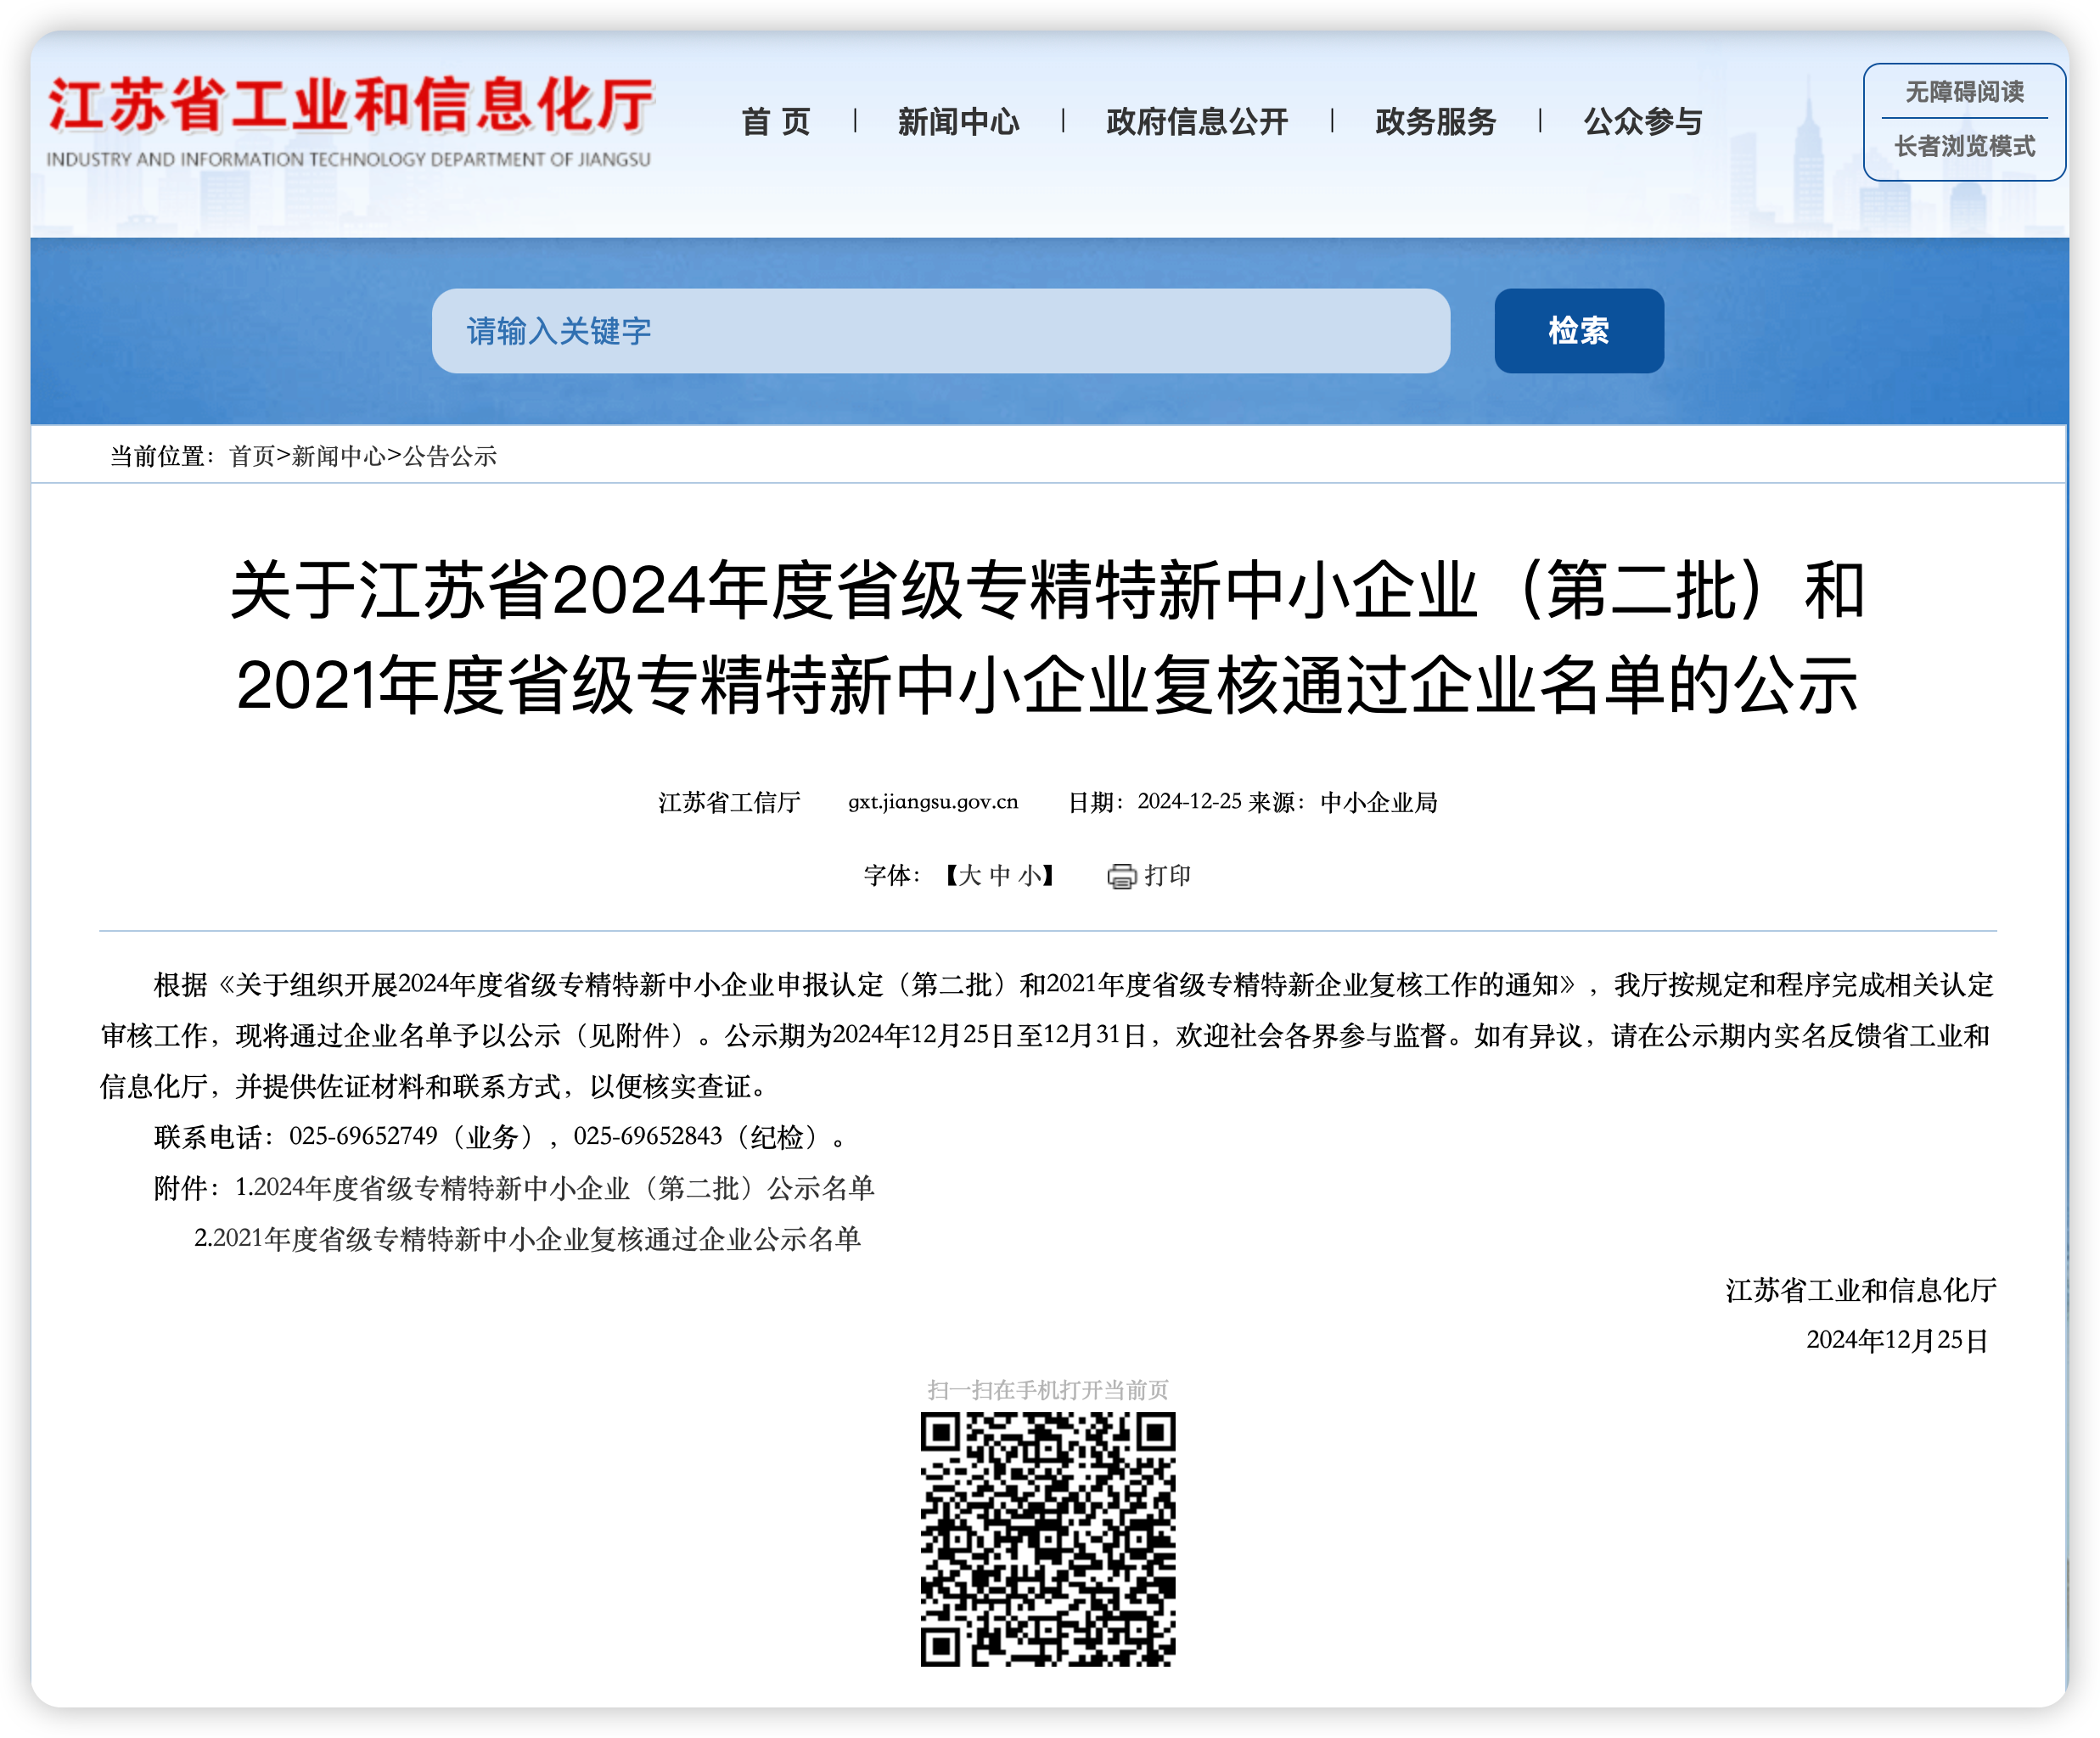This screenshot has width=2100, height=1738.
Task: Switch to 长者浏览模式
Action: [1964, 146]
